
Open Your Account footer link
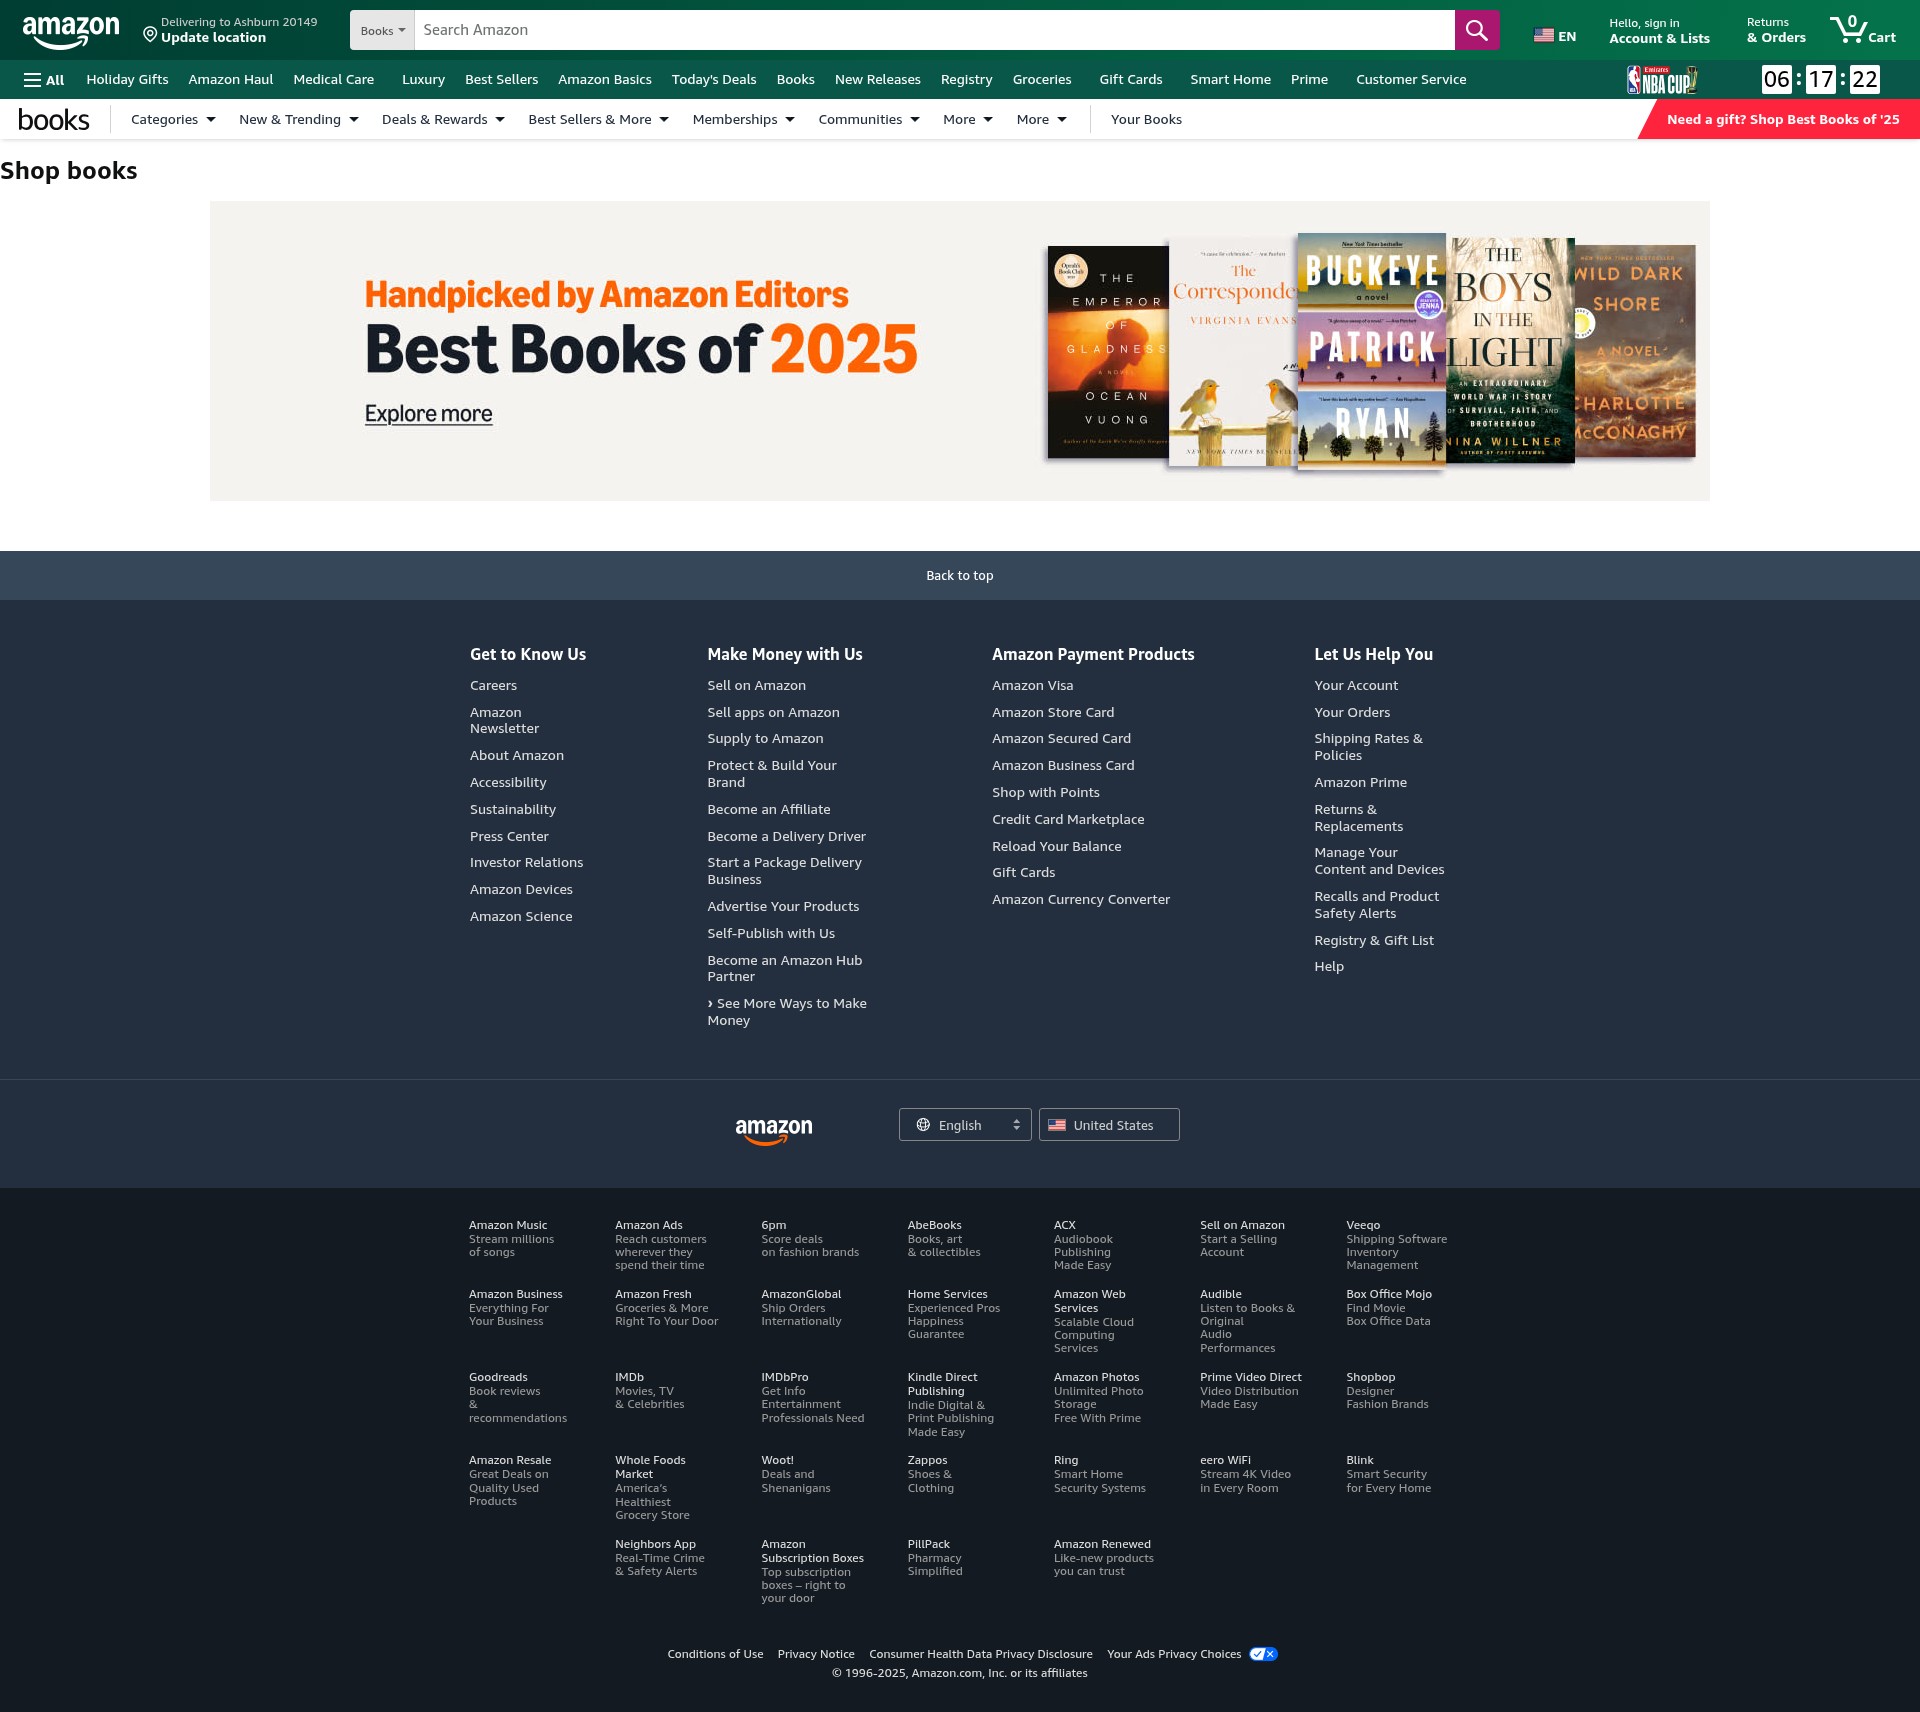coord(1355,686)
